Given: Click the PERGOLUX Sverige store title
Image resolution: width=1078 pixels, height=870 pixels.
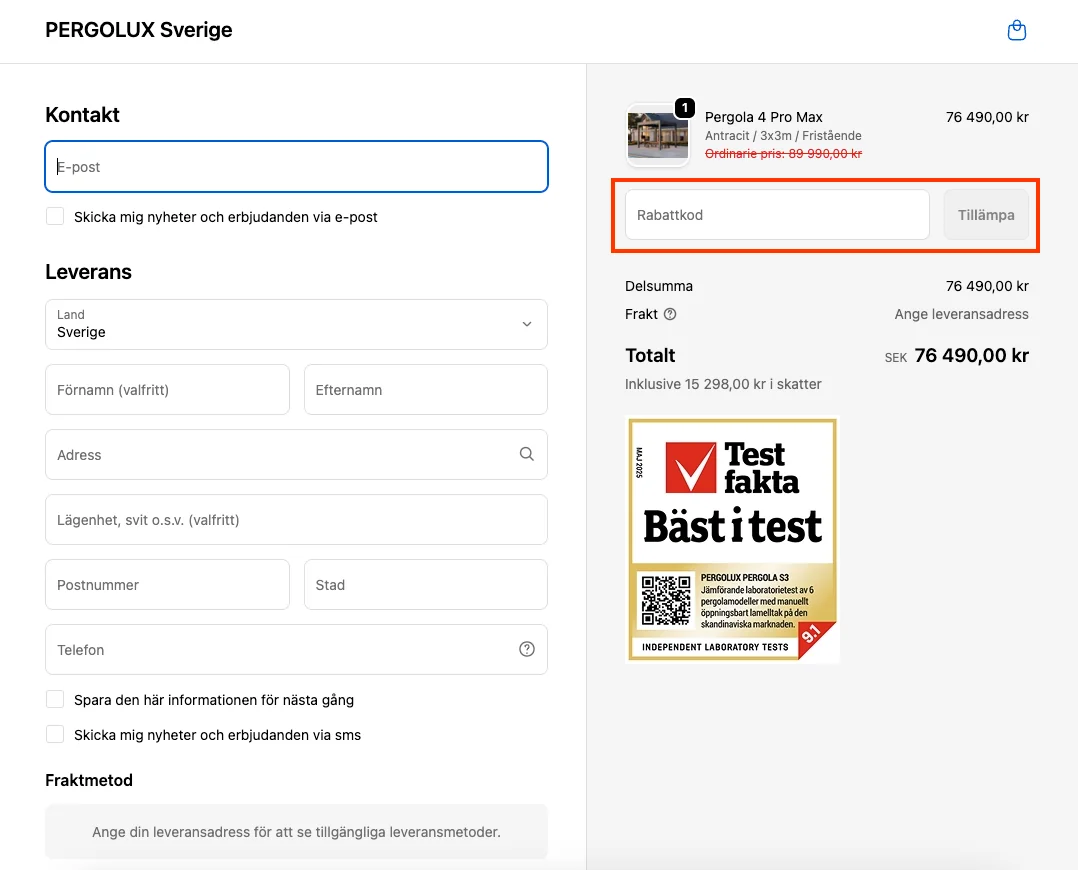Looking at the screenshot, I should (x=139, y=30).
